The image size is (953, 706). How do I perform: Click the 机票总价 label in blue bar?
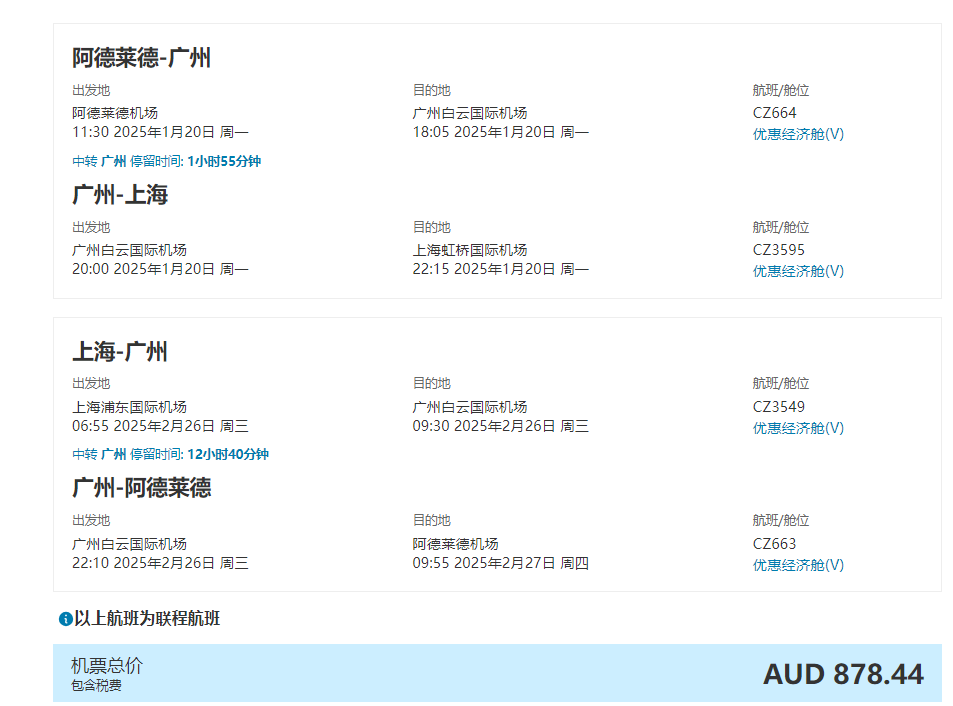[107, 666]
